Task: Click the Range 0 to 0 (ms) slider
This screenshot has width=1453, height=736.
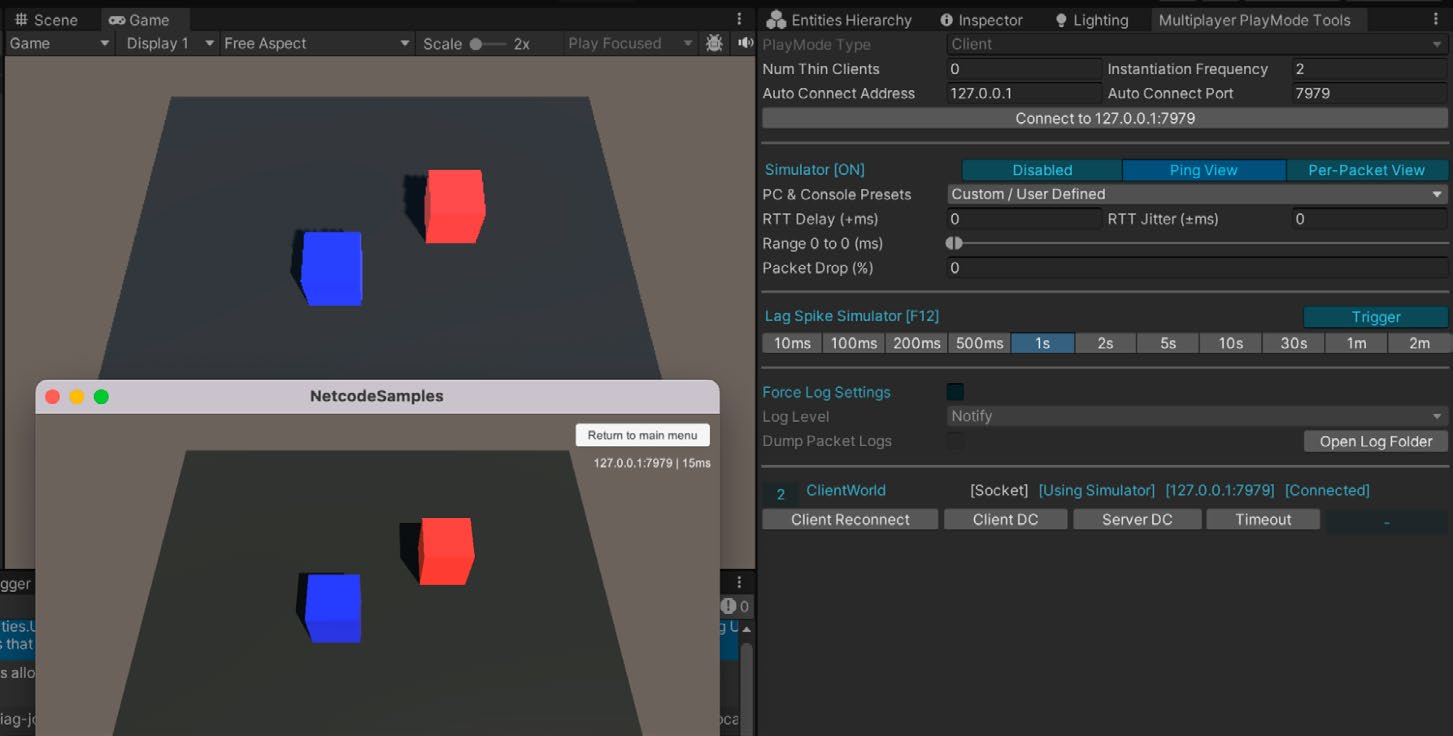Action: tap(1197, 243)
